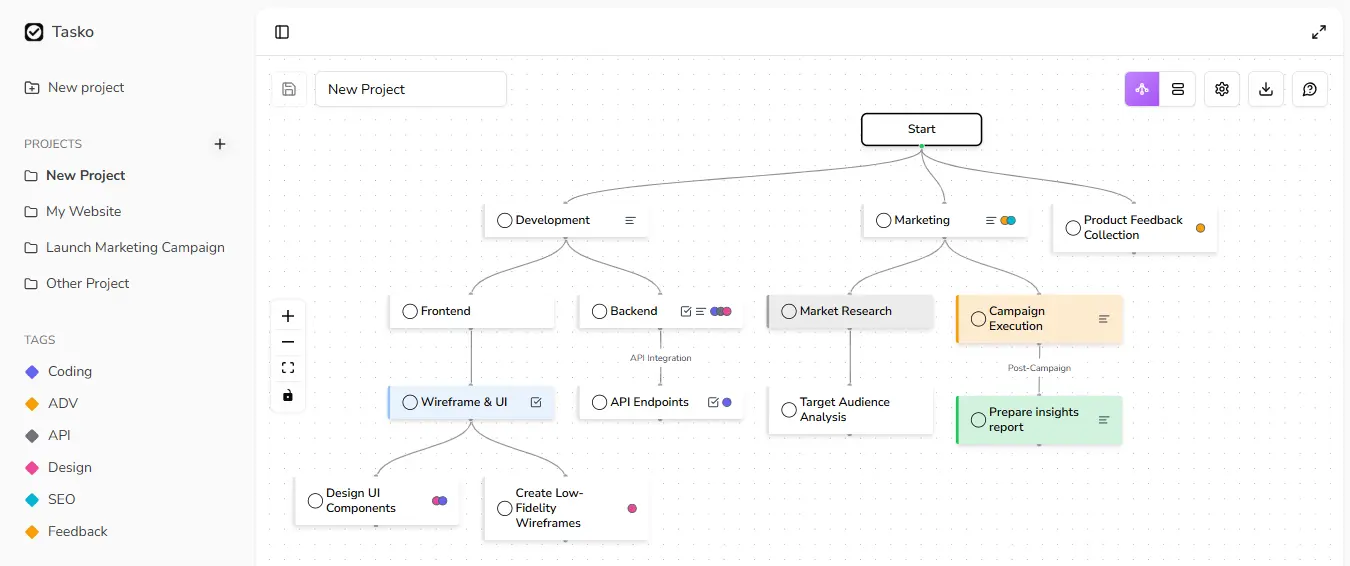Toggle the sidebar panel icon

[x=282, y=32]
